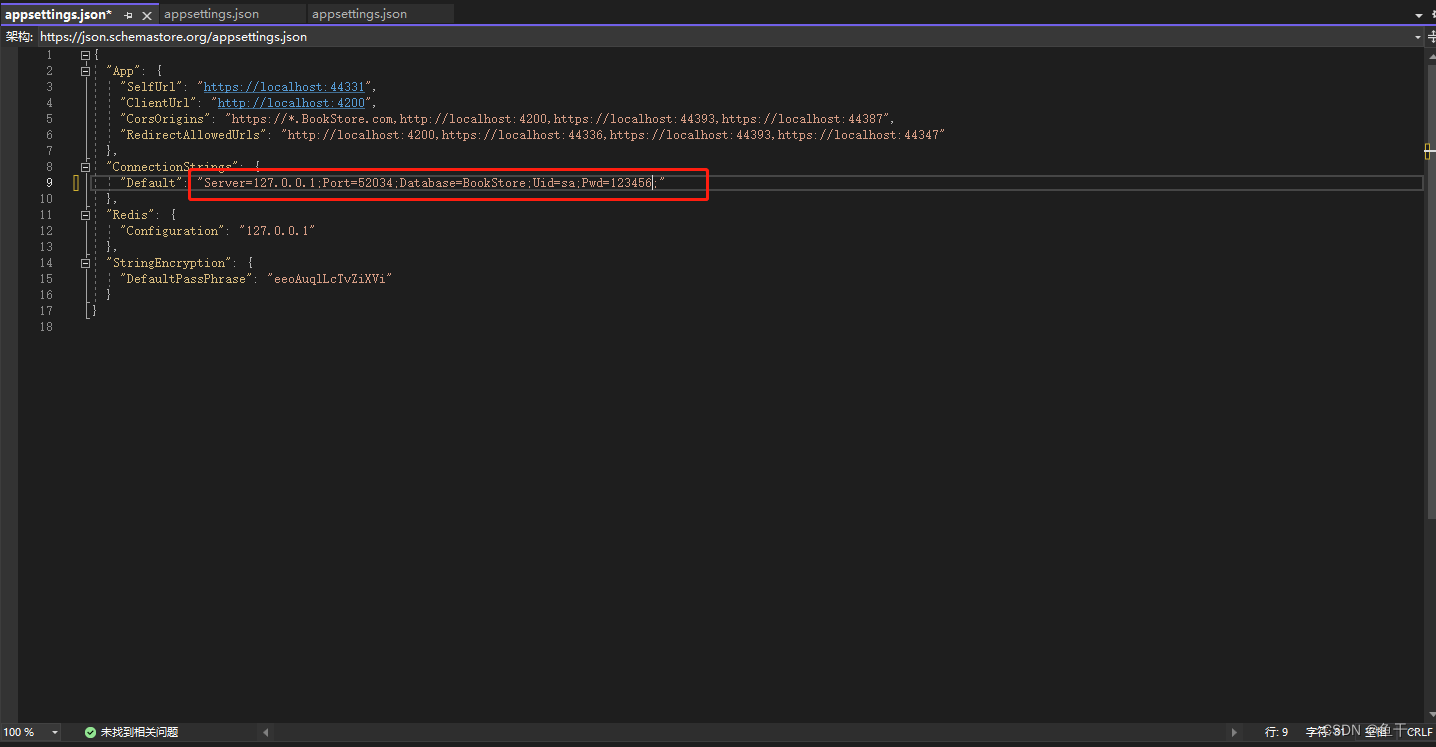Switch to the third appsettings.json tab
Viewport: 1436px width, 747px height.
(x=359, y=14)
